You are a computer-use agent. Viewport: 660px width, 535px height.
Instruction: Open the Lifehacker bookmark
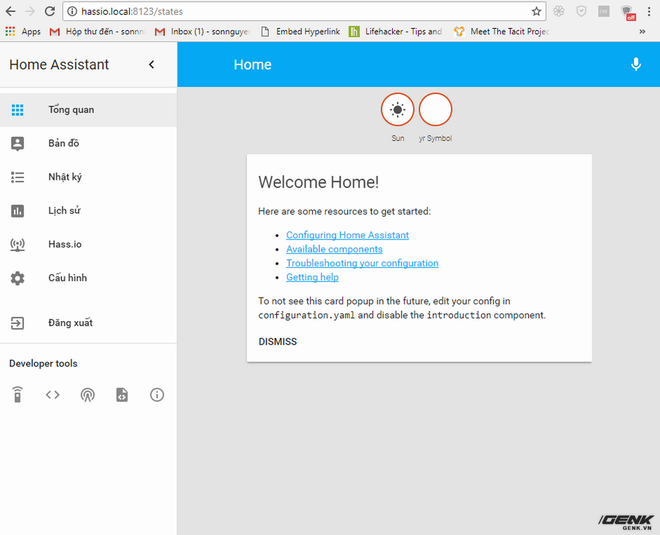click(396, 32)
